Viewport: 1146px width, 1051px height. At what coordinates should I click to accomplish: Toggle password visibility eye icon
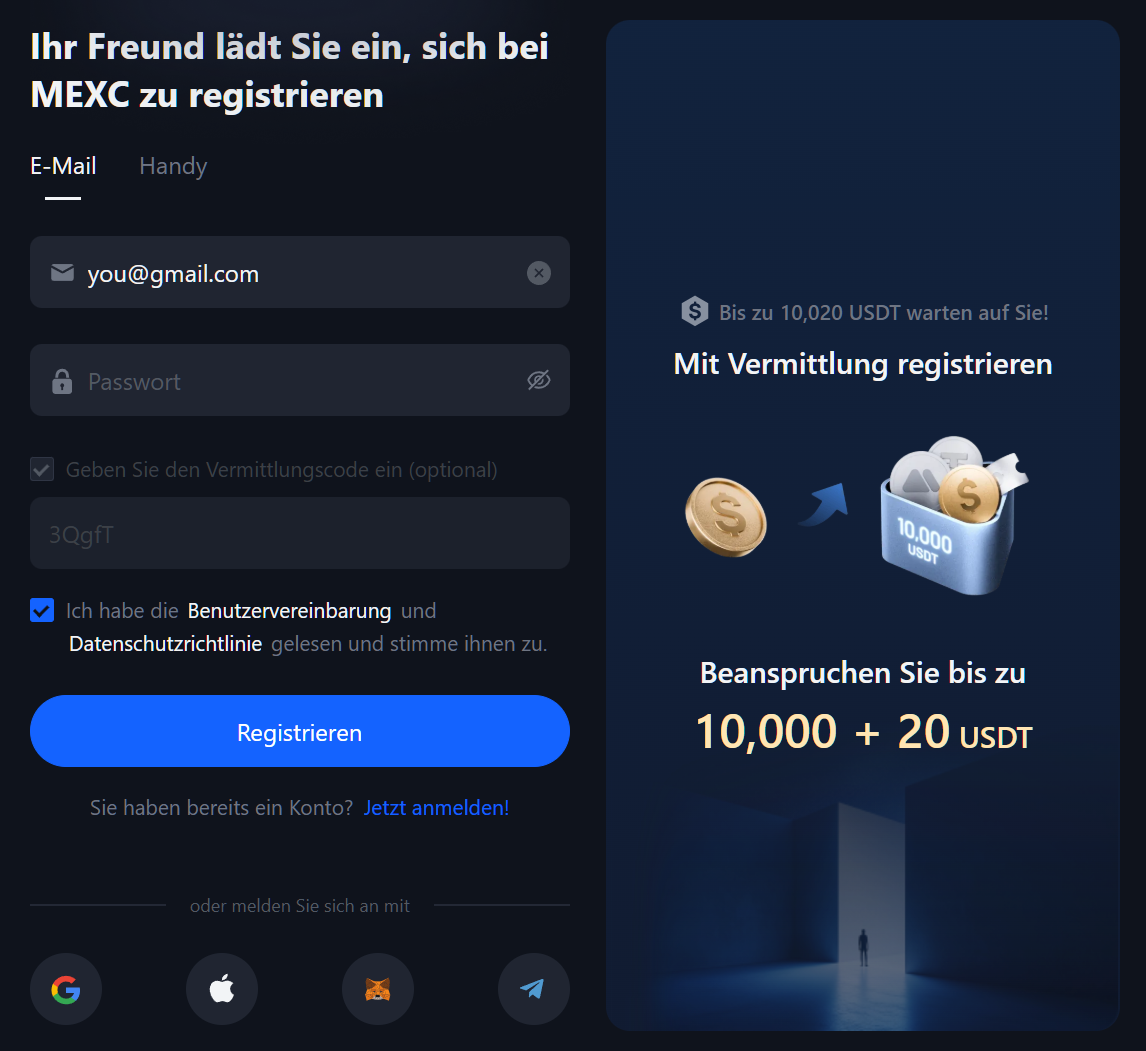click(539, 380)
